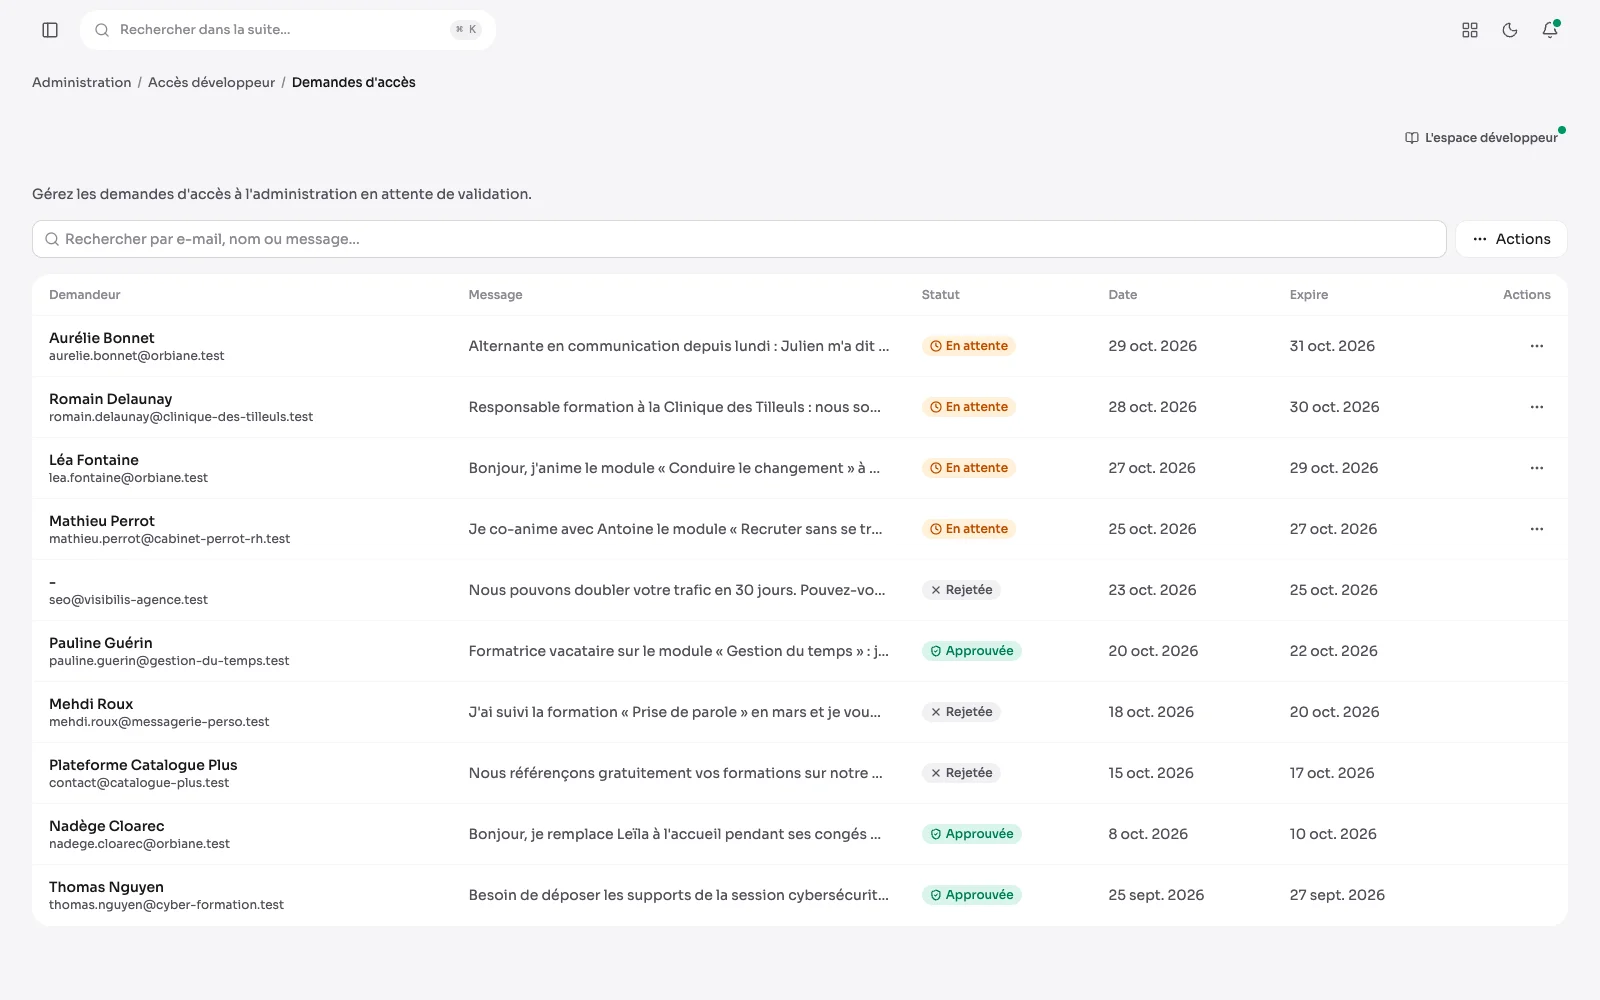Open row actions for Aurélie Bonnet
The height and width of the screenshot is (1000, 1600).
tap(1537, 346)
